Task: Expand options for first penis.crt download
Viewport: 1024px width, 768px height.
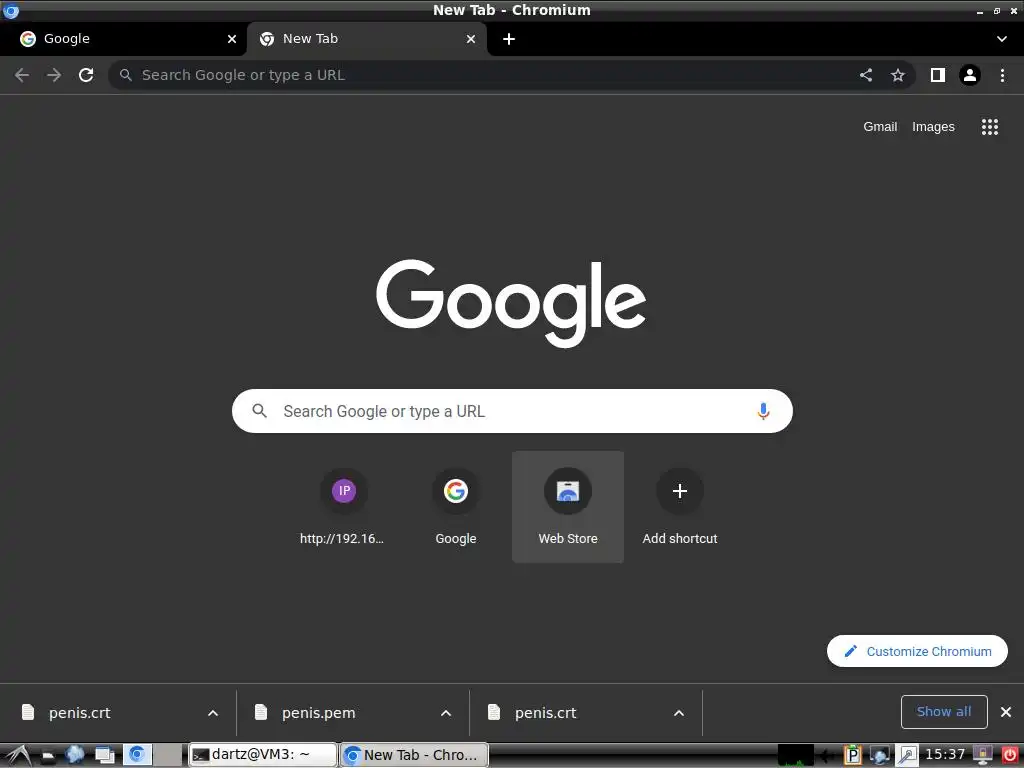Action: [213, 713]
